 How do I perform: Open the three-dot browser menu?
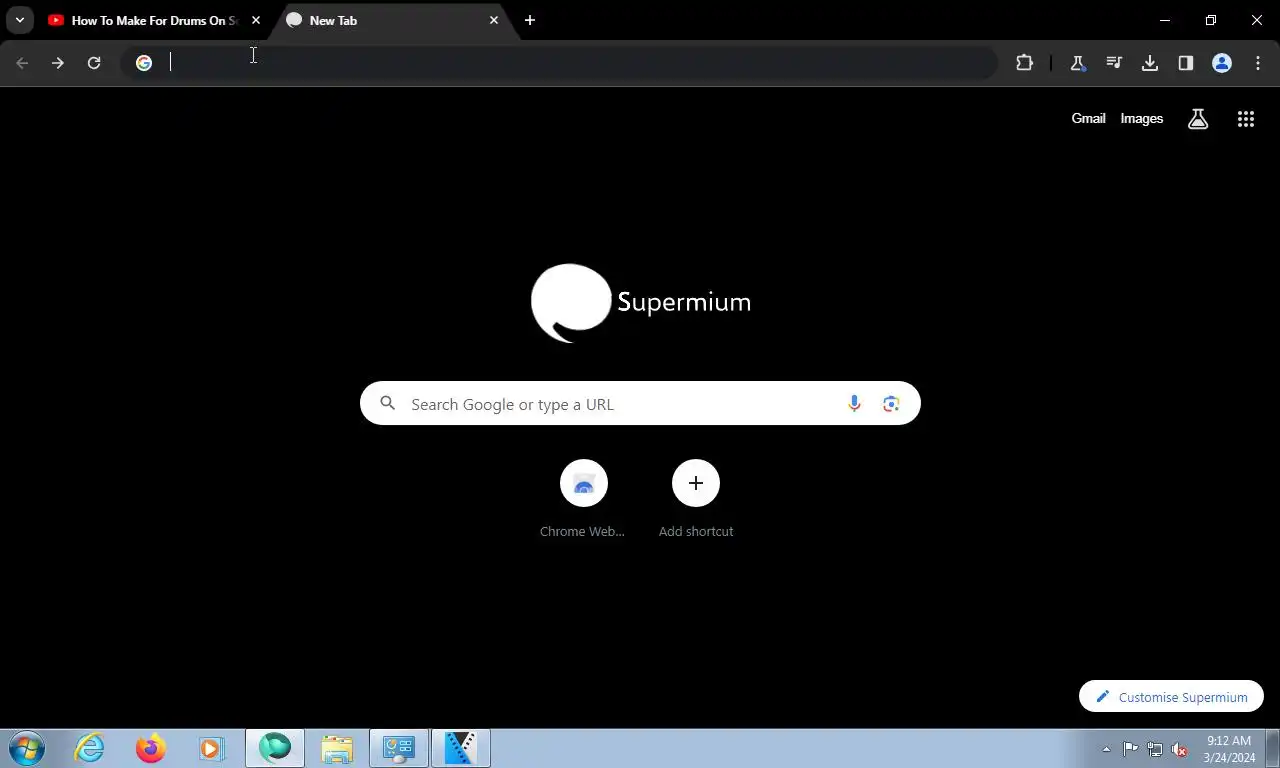pos(1258,63)
